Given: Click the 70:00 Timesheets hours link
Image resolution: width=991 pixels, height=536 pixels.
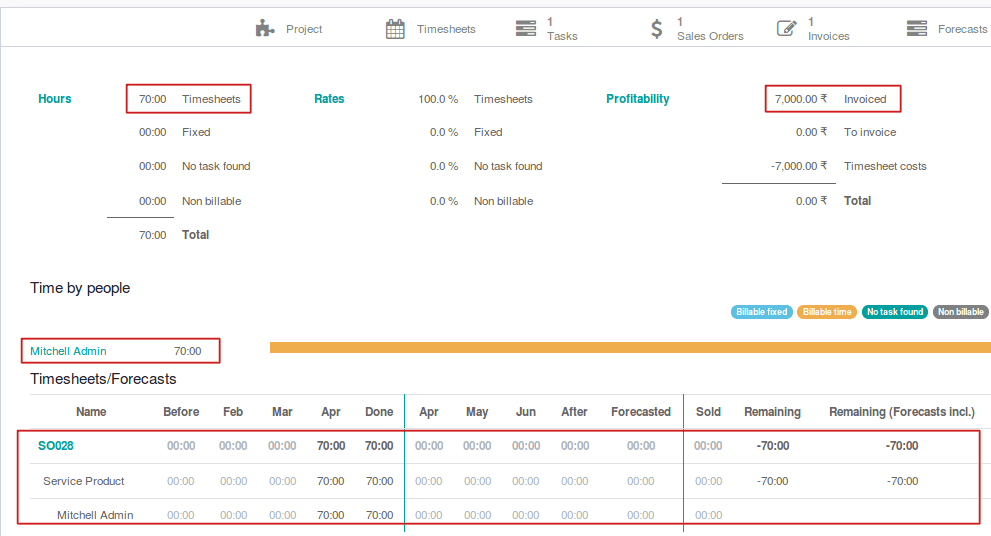Looking at the screenshot, I should pos(190,99).
